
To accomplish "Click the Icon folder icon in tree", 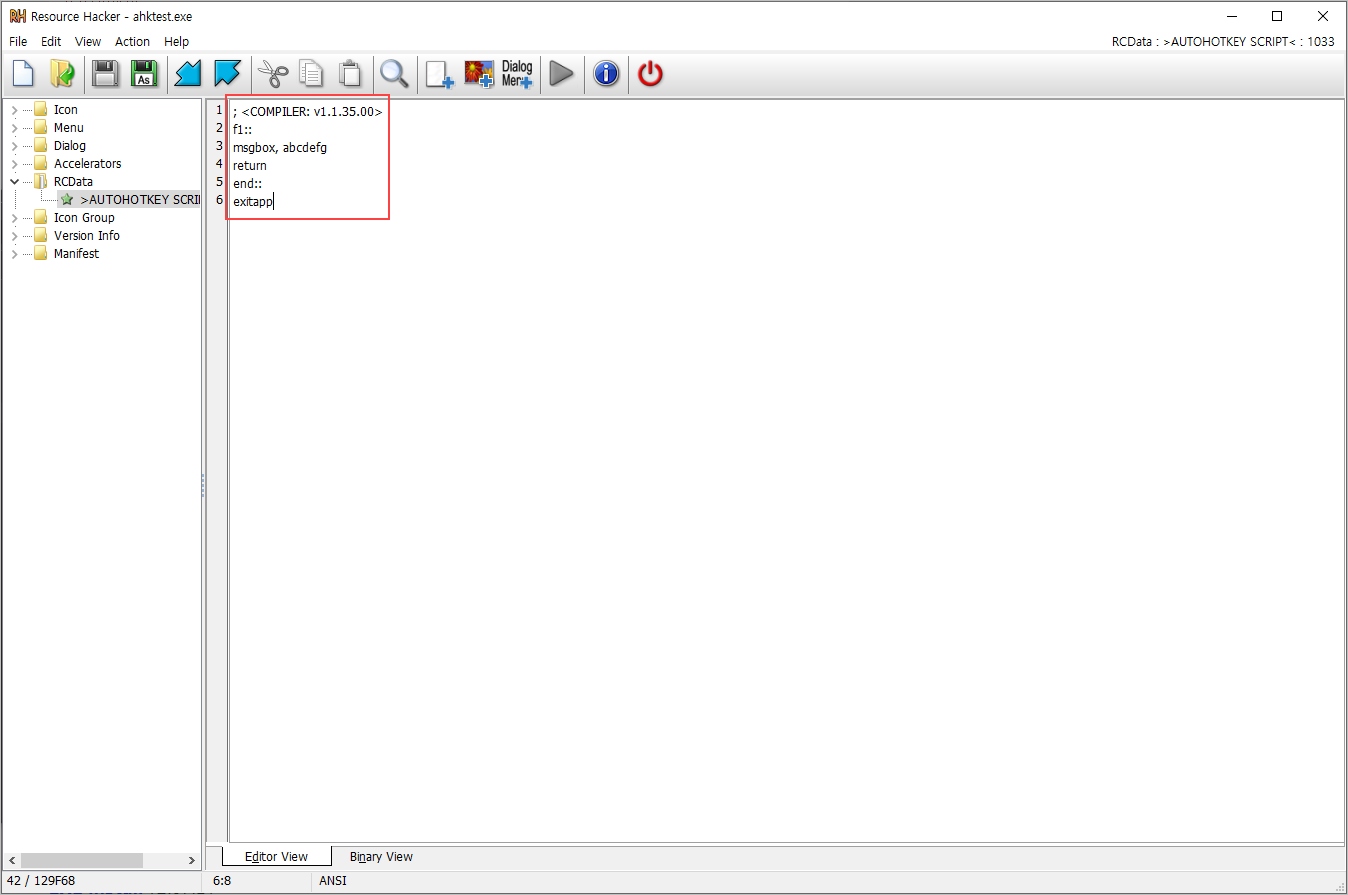I will [41, 110].
